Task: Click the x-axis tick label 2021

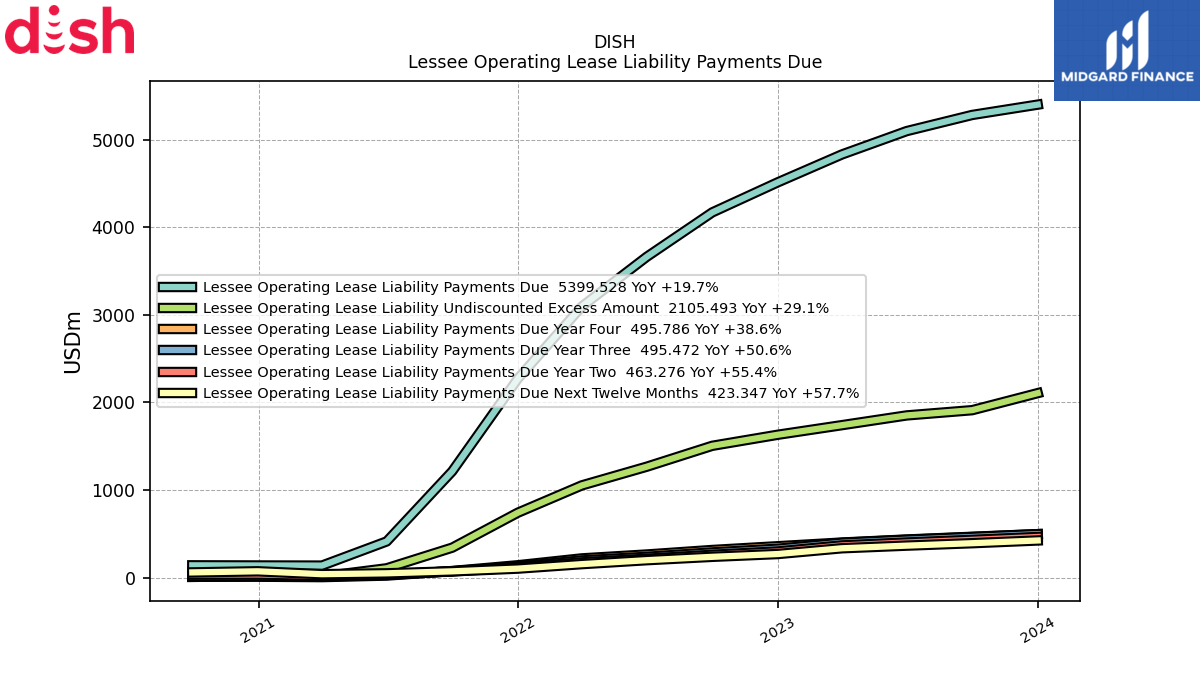Action: click(258, 630)
